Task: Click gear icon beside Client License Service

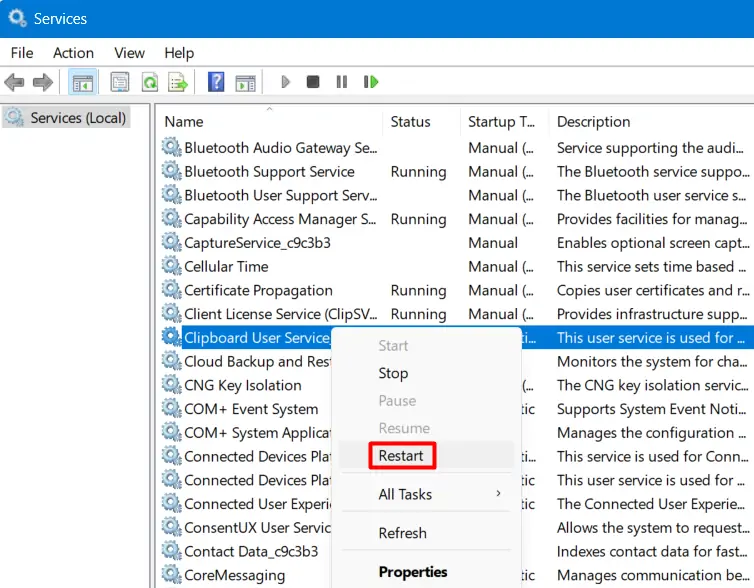Action: (171, 313)
